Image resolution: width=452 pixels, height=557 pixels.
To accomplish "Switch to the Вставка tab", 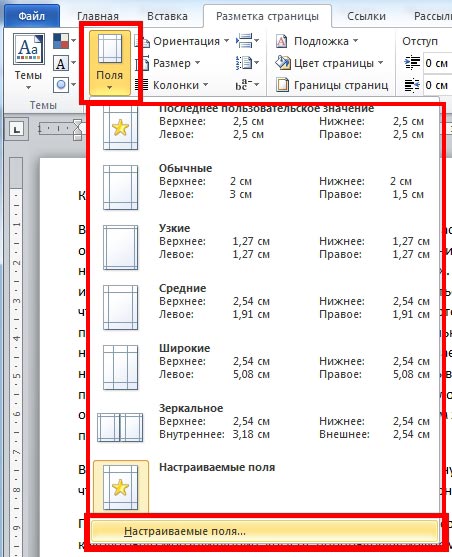I will [167, 16].
